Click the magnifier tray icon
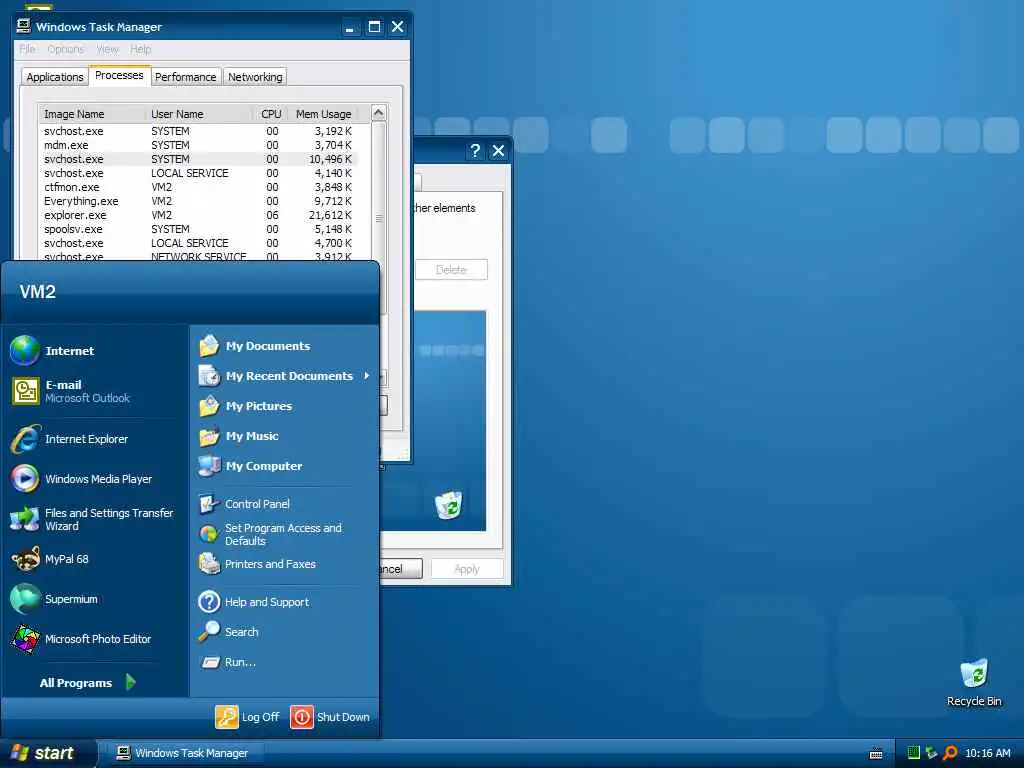This screenshot has height=768, width=1024. (950, 753)
